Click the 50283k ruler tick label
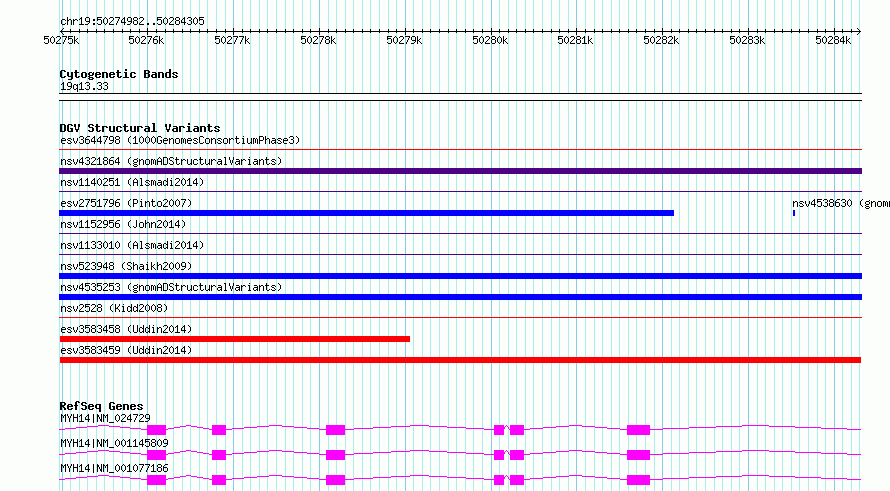This screenshot has width=890, height=491. (x=748, y=40)
